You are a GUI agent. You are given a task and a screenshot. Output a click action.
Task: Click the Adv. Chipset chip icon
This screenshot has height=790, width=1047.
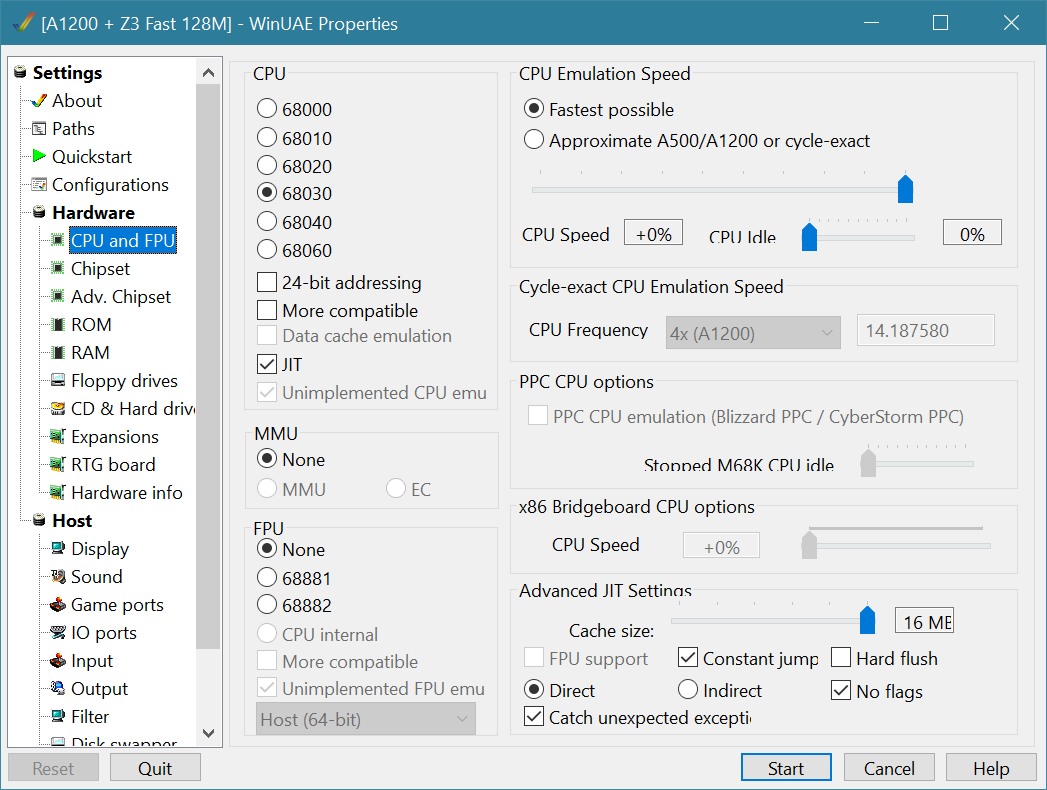click(x=58, y=297)
